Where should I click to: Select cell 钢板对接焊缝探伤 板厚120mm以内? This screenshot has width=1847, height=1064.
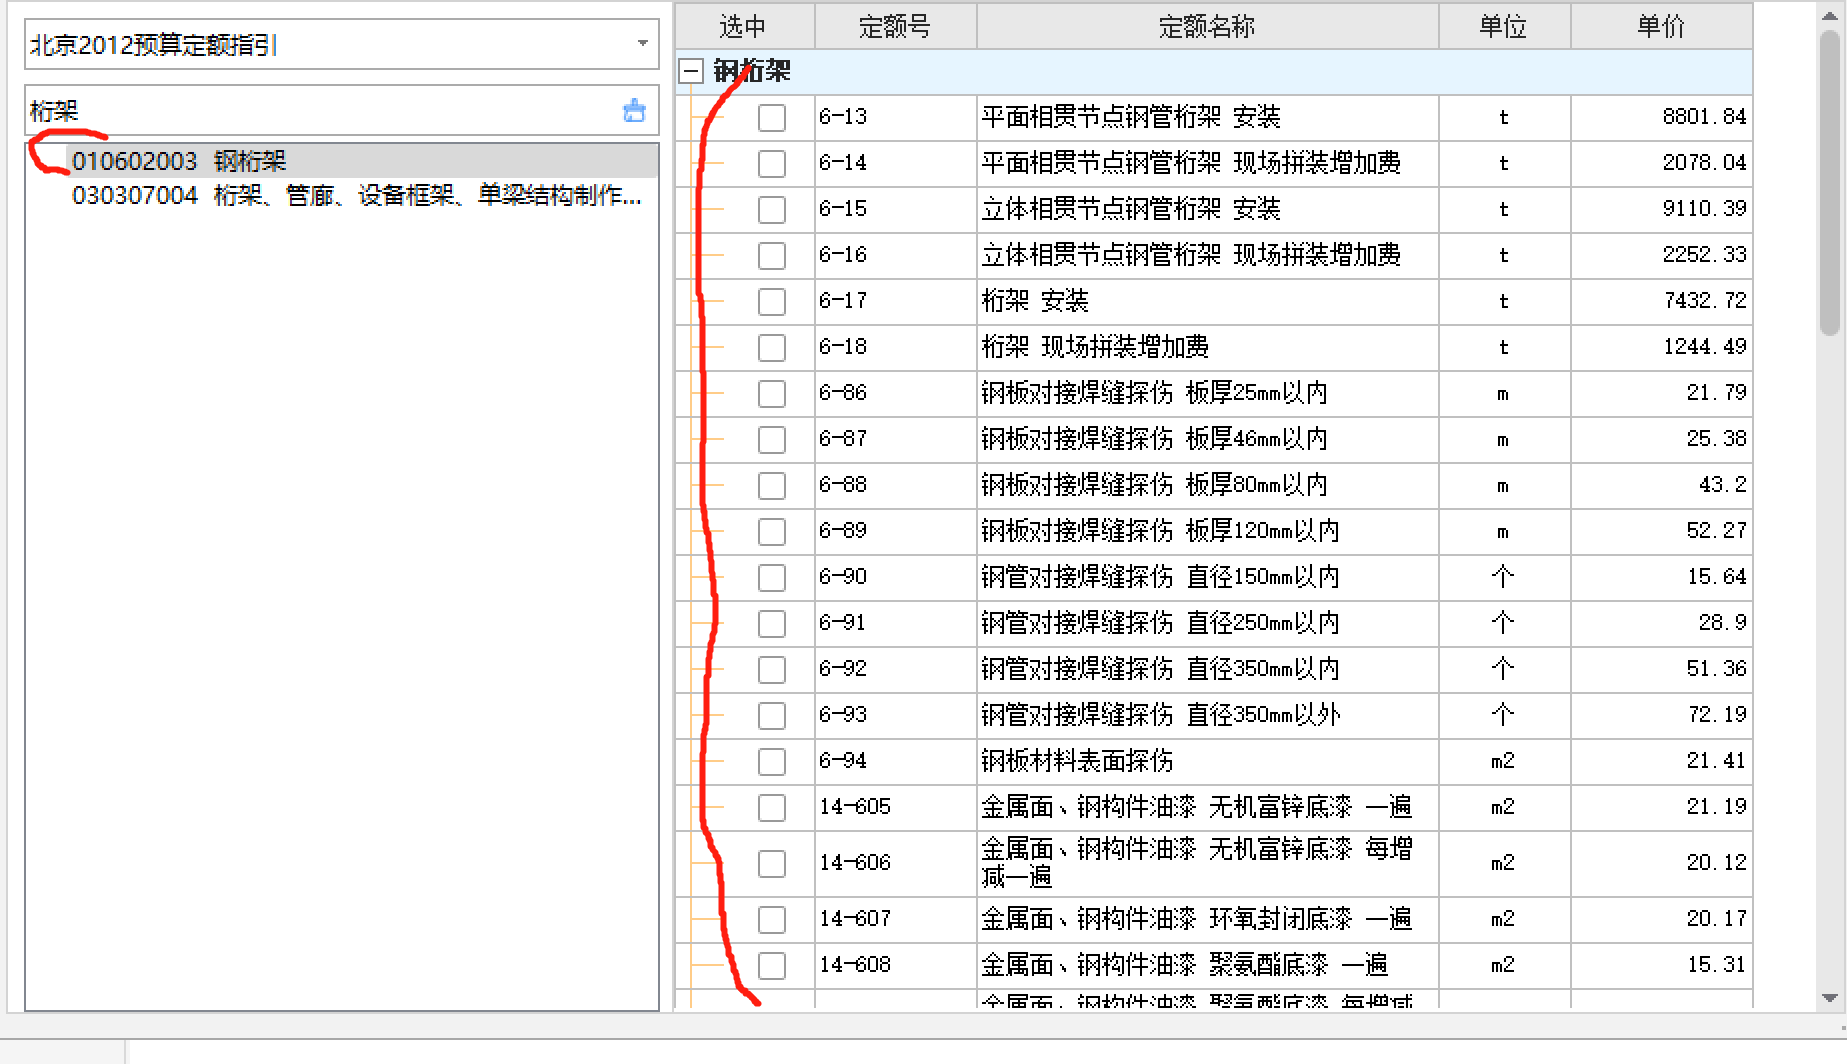1207,531
